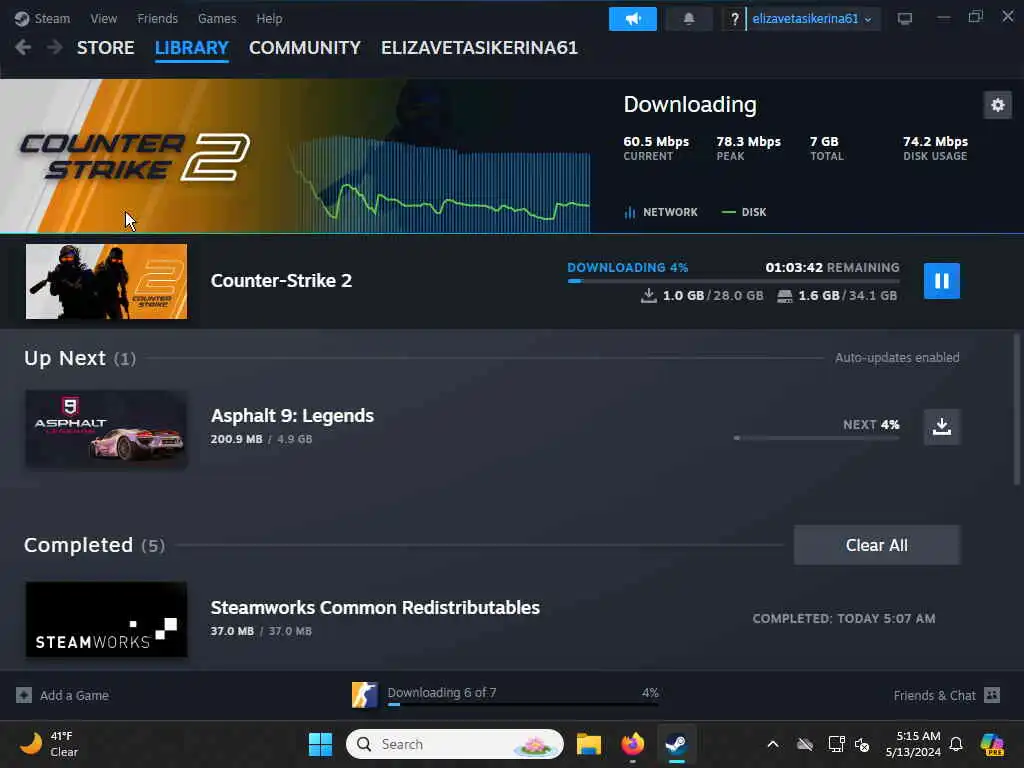Open the Games menu

tap(217, 18)
